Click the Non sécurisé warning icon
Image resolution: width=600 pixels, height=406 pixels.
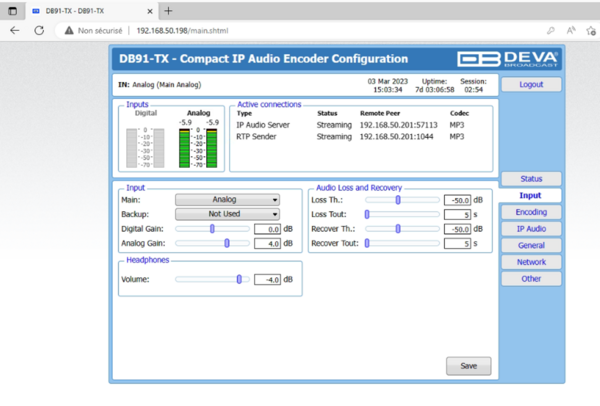click(x=69, y=31)
